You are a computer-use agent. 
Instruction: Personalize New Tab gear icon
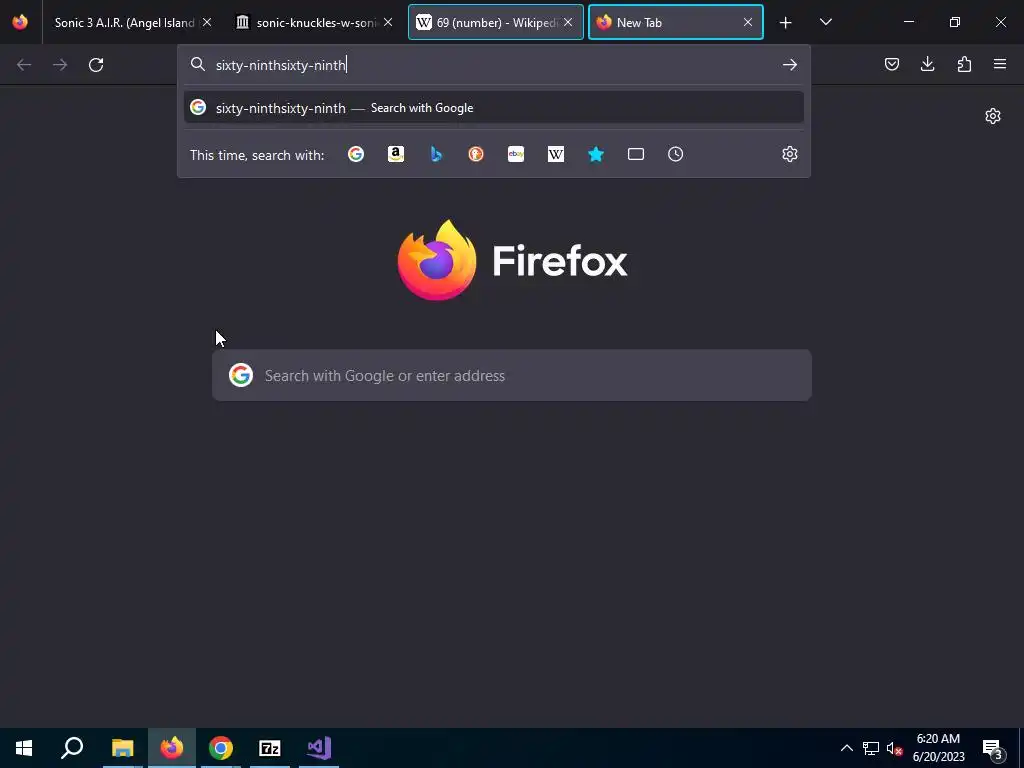click(993, 116)
